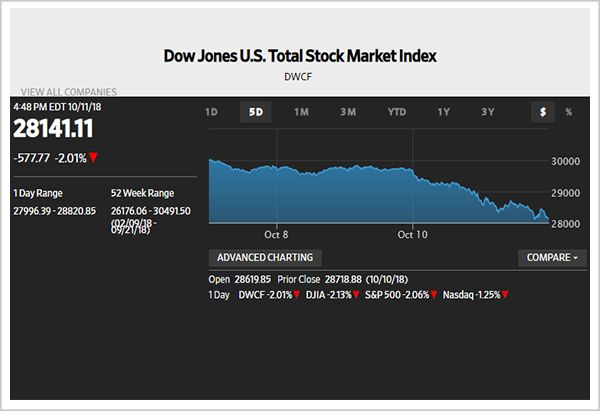
Task: Select the 5D chart range tab
Action: (x=255, y=112)
